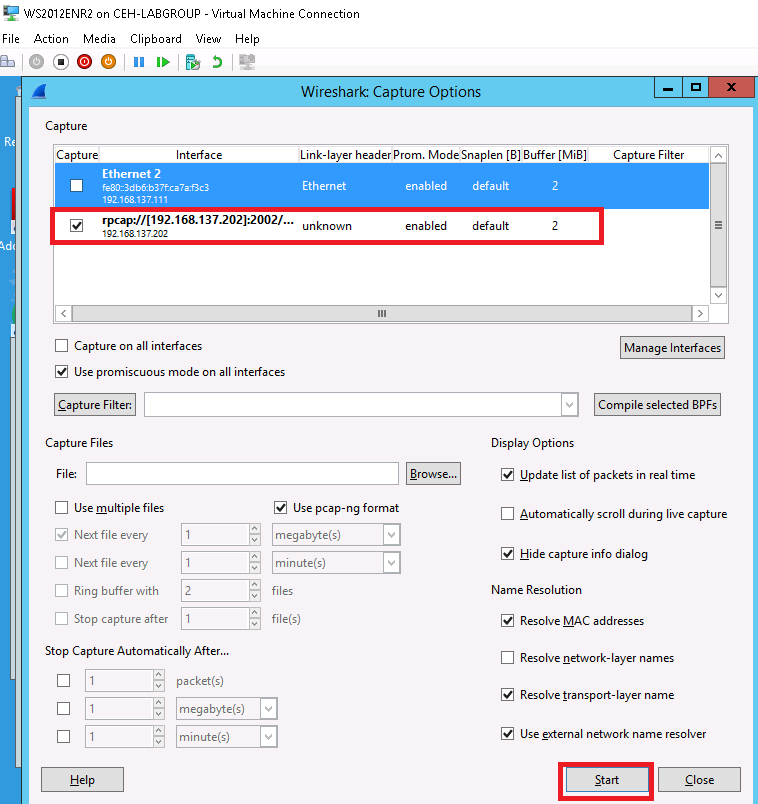
Task: Enable Use multiple files
Action: [x=62, y=508]
